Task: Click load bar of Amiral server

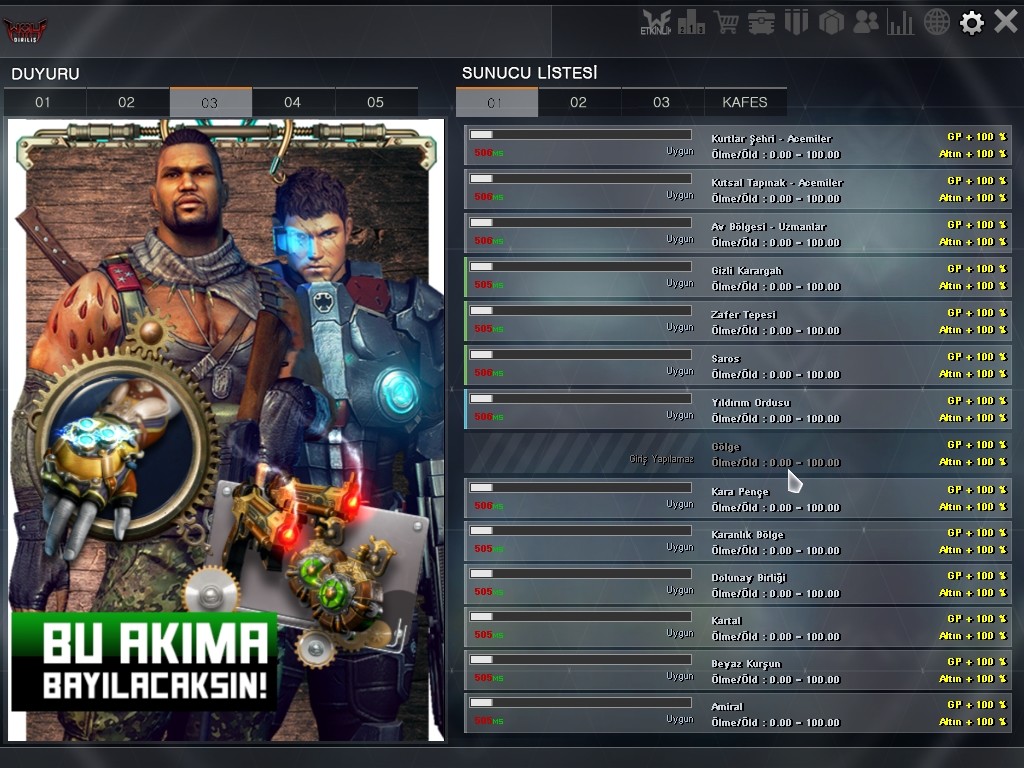Action: pyautogui.click(x=581, y=703)
